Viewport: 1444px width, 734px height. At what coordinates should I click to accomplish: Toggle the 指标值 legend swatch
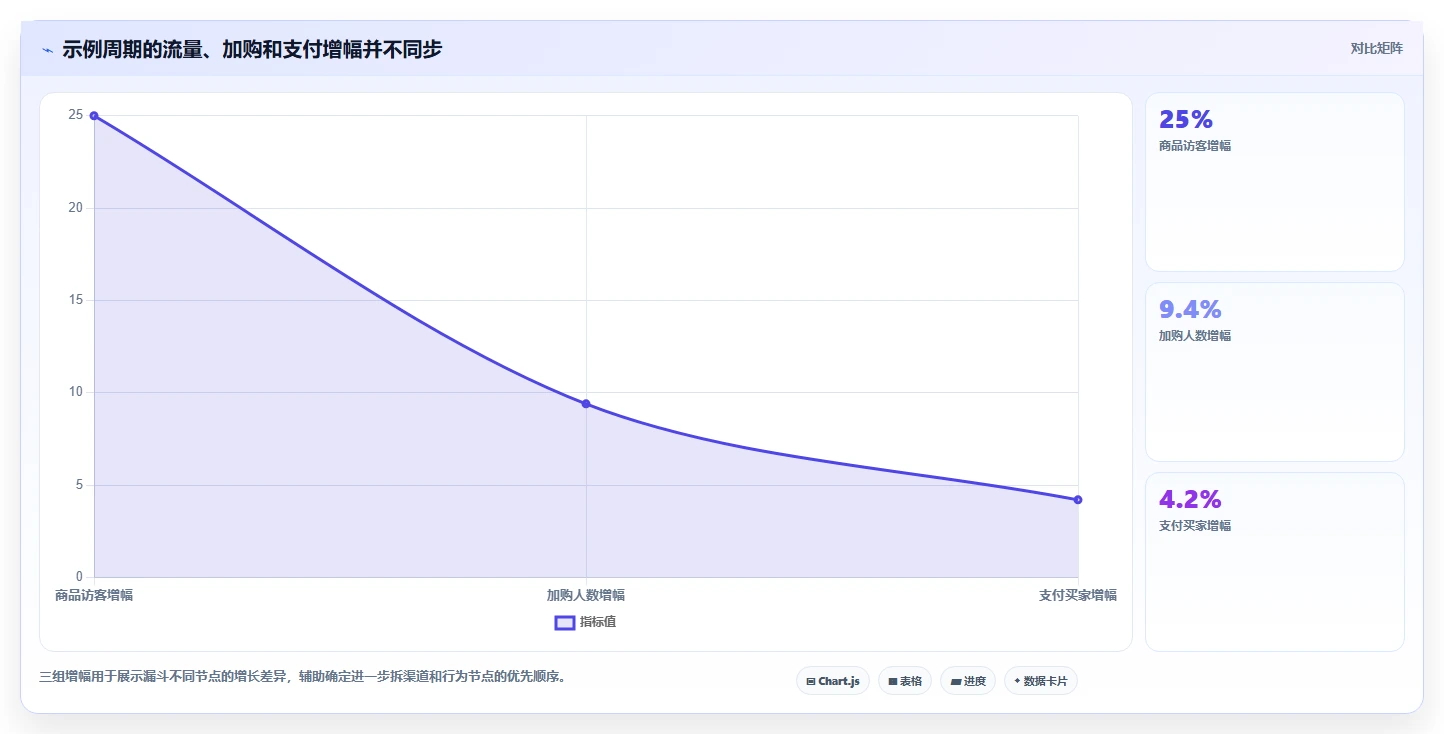point(565,622)
